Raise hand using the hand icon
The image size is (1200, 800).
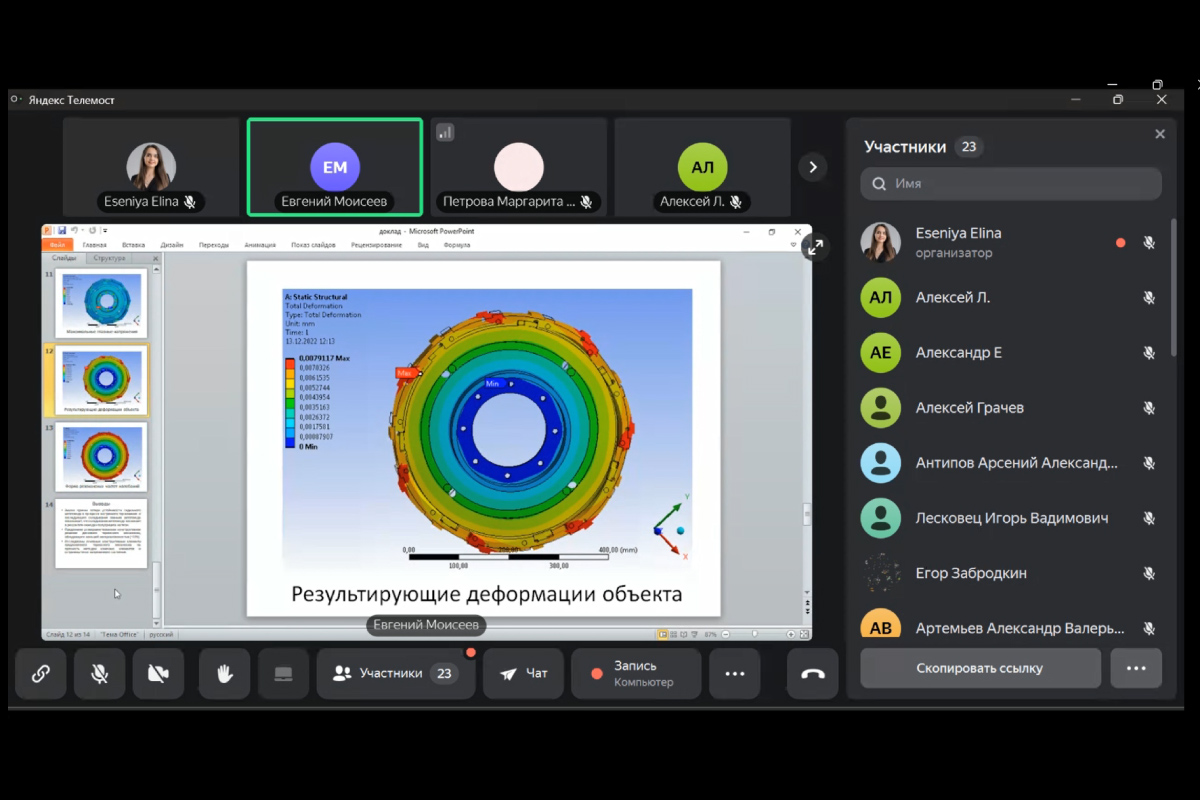pos(224,673)
